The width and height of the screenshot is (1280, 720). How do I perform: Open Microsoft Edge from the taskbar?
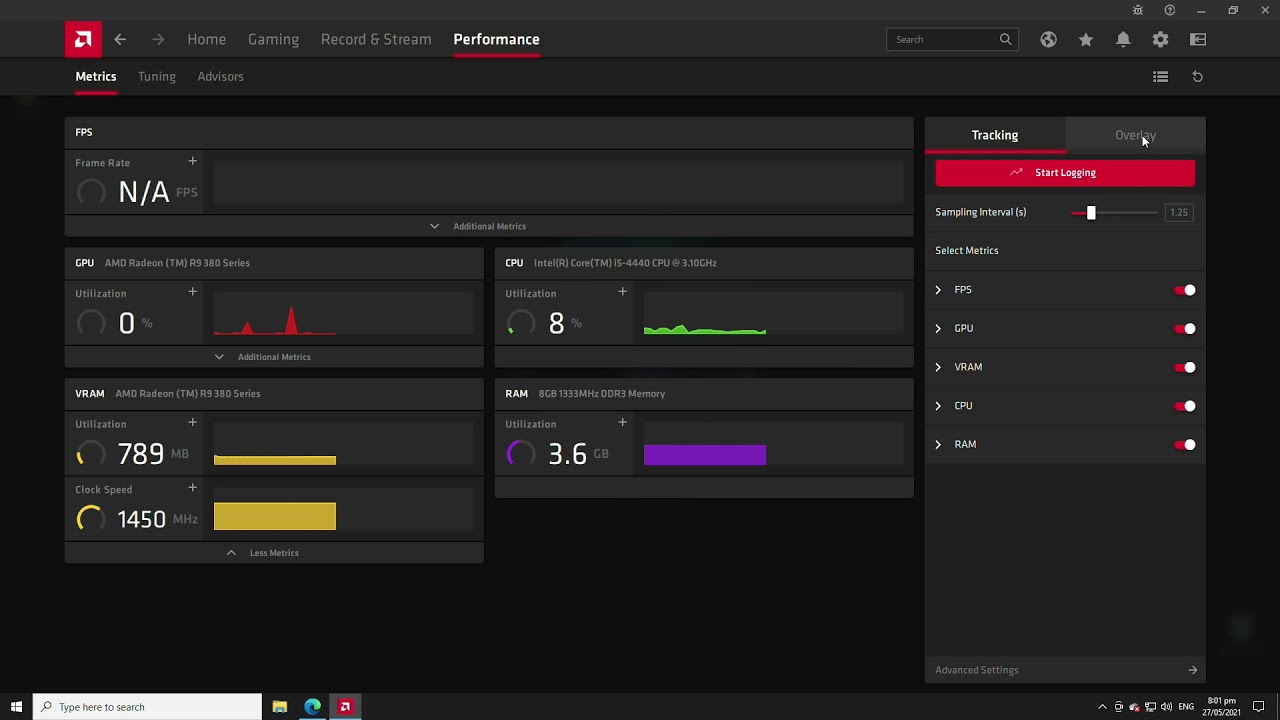pyautogui.click(x=312, y=707)
